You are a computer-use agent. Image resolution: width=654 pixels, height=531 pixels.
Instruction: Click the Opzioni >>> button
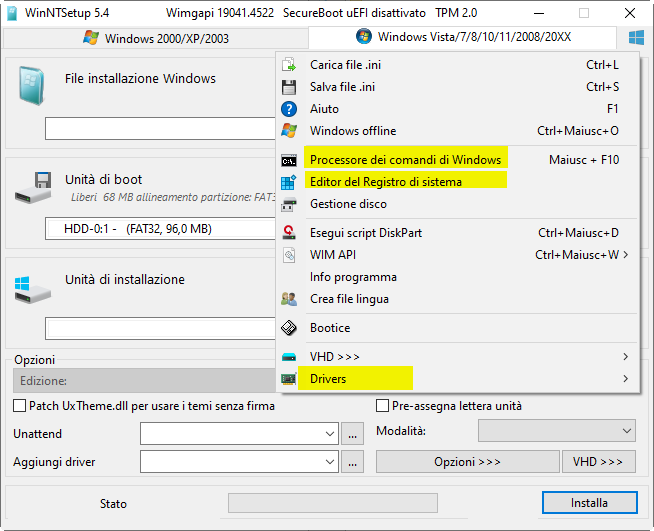tap(467, 462)
